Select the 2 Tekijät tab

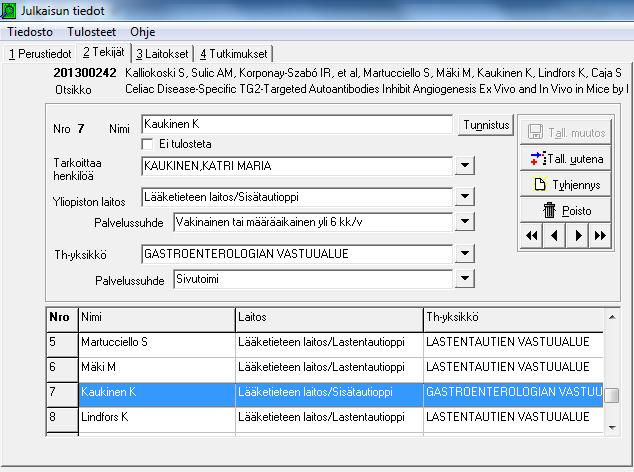coord(104,53)
